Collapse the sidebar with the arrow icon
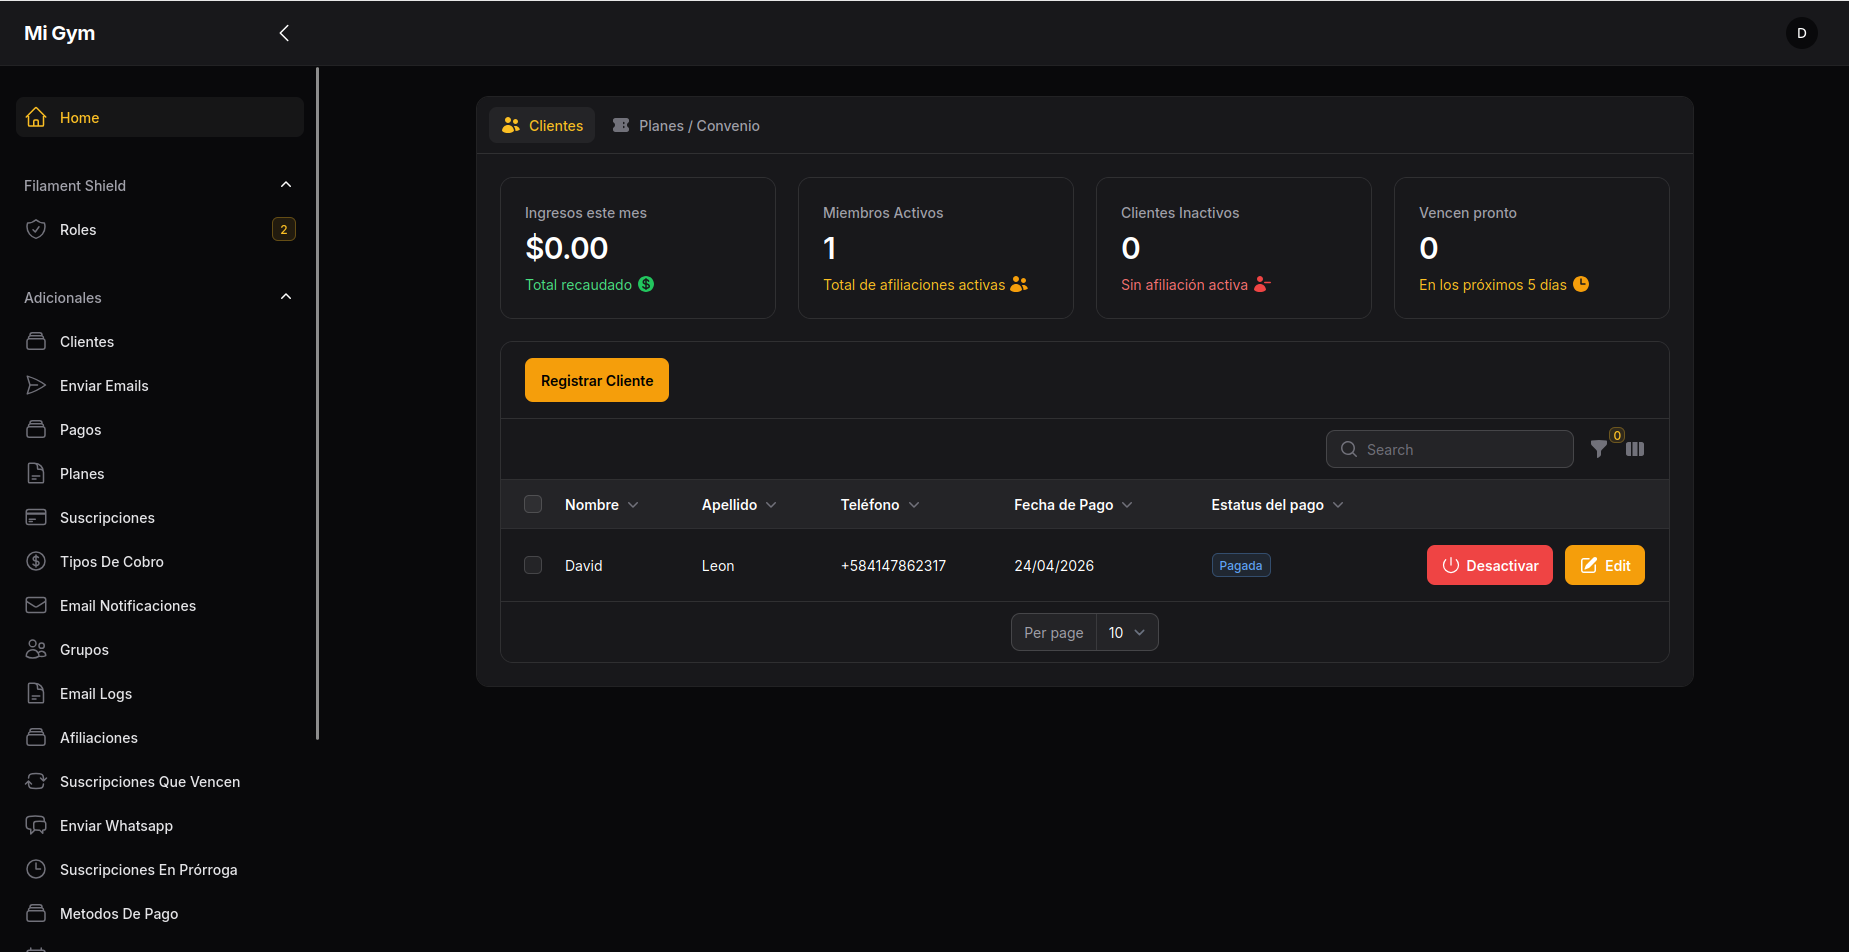Image resolution: width=1849 pixels, height=952 pixels. tap(284, 33)
